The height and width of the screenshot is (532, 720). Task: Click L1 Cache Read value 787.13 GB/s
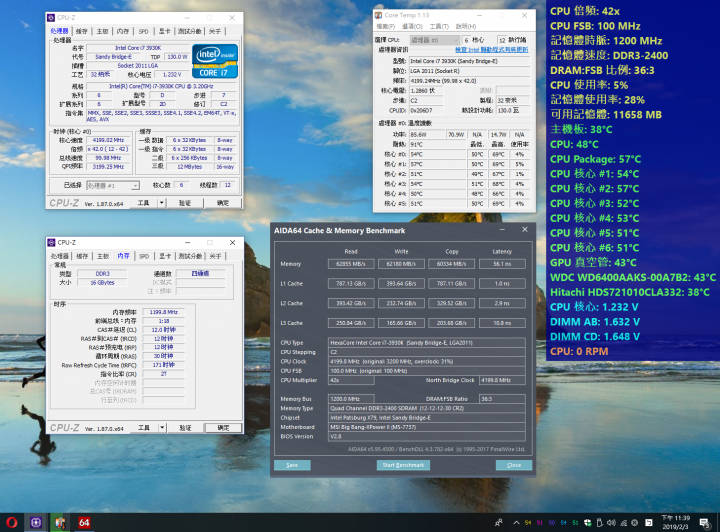(351, 284)
